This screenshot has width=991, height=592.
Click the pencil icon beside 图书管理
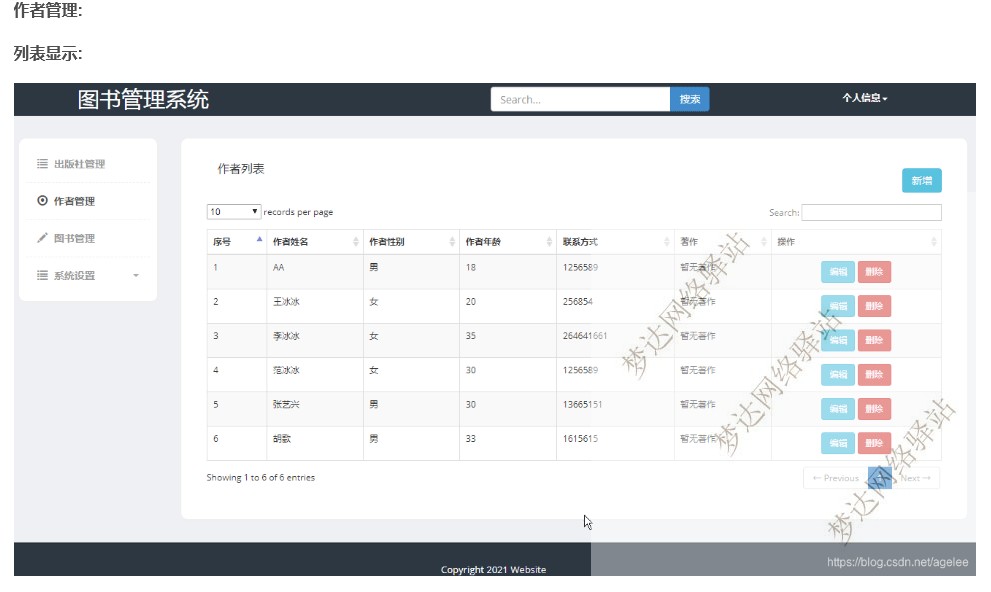(41, 238)
